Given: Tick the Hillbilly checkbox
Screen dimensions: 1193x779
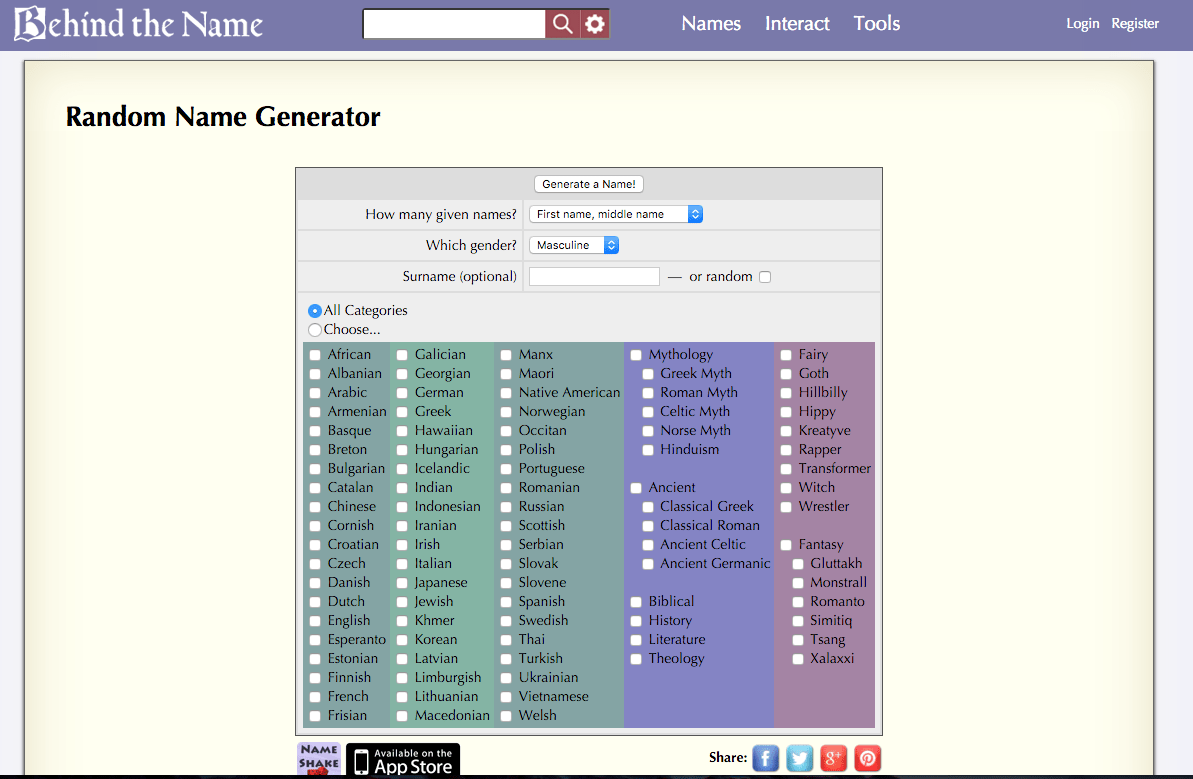Looking at the screenshot, I should pyautogui.click(x=786, y=393).
